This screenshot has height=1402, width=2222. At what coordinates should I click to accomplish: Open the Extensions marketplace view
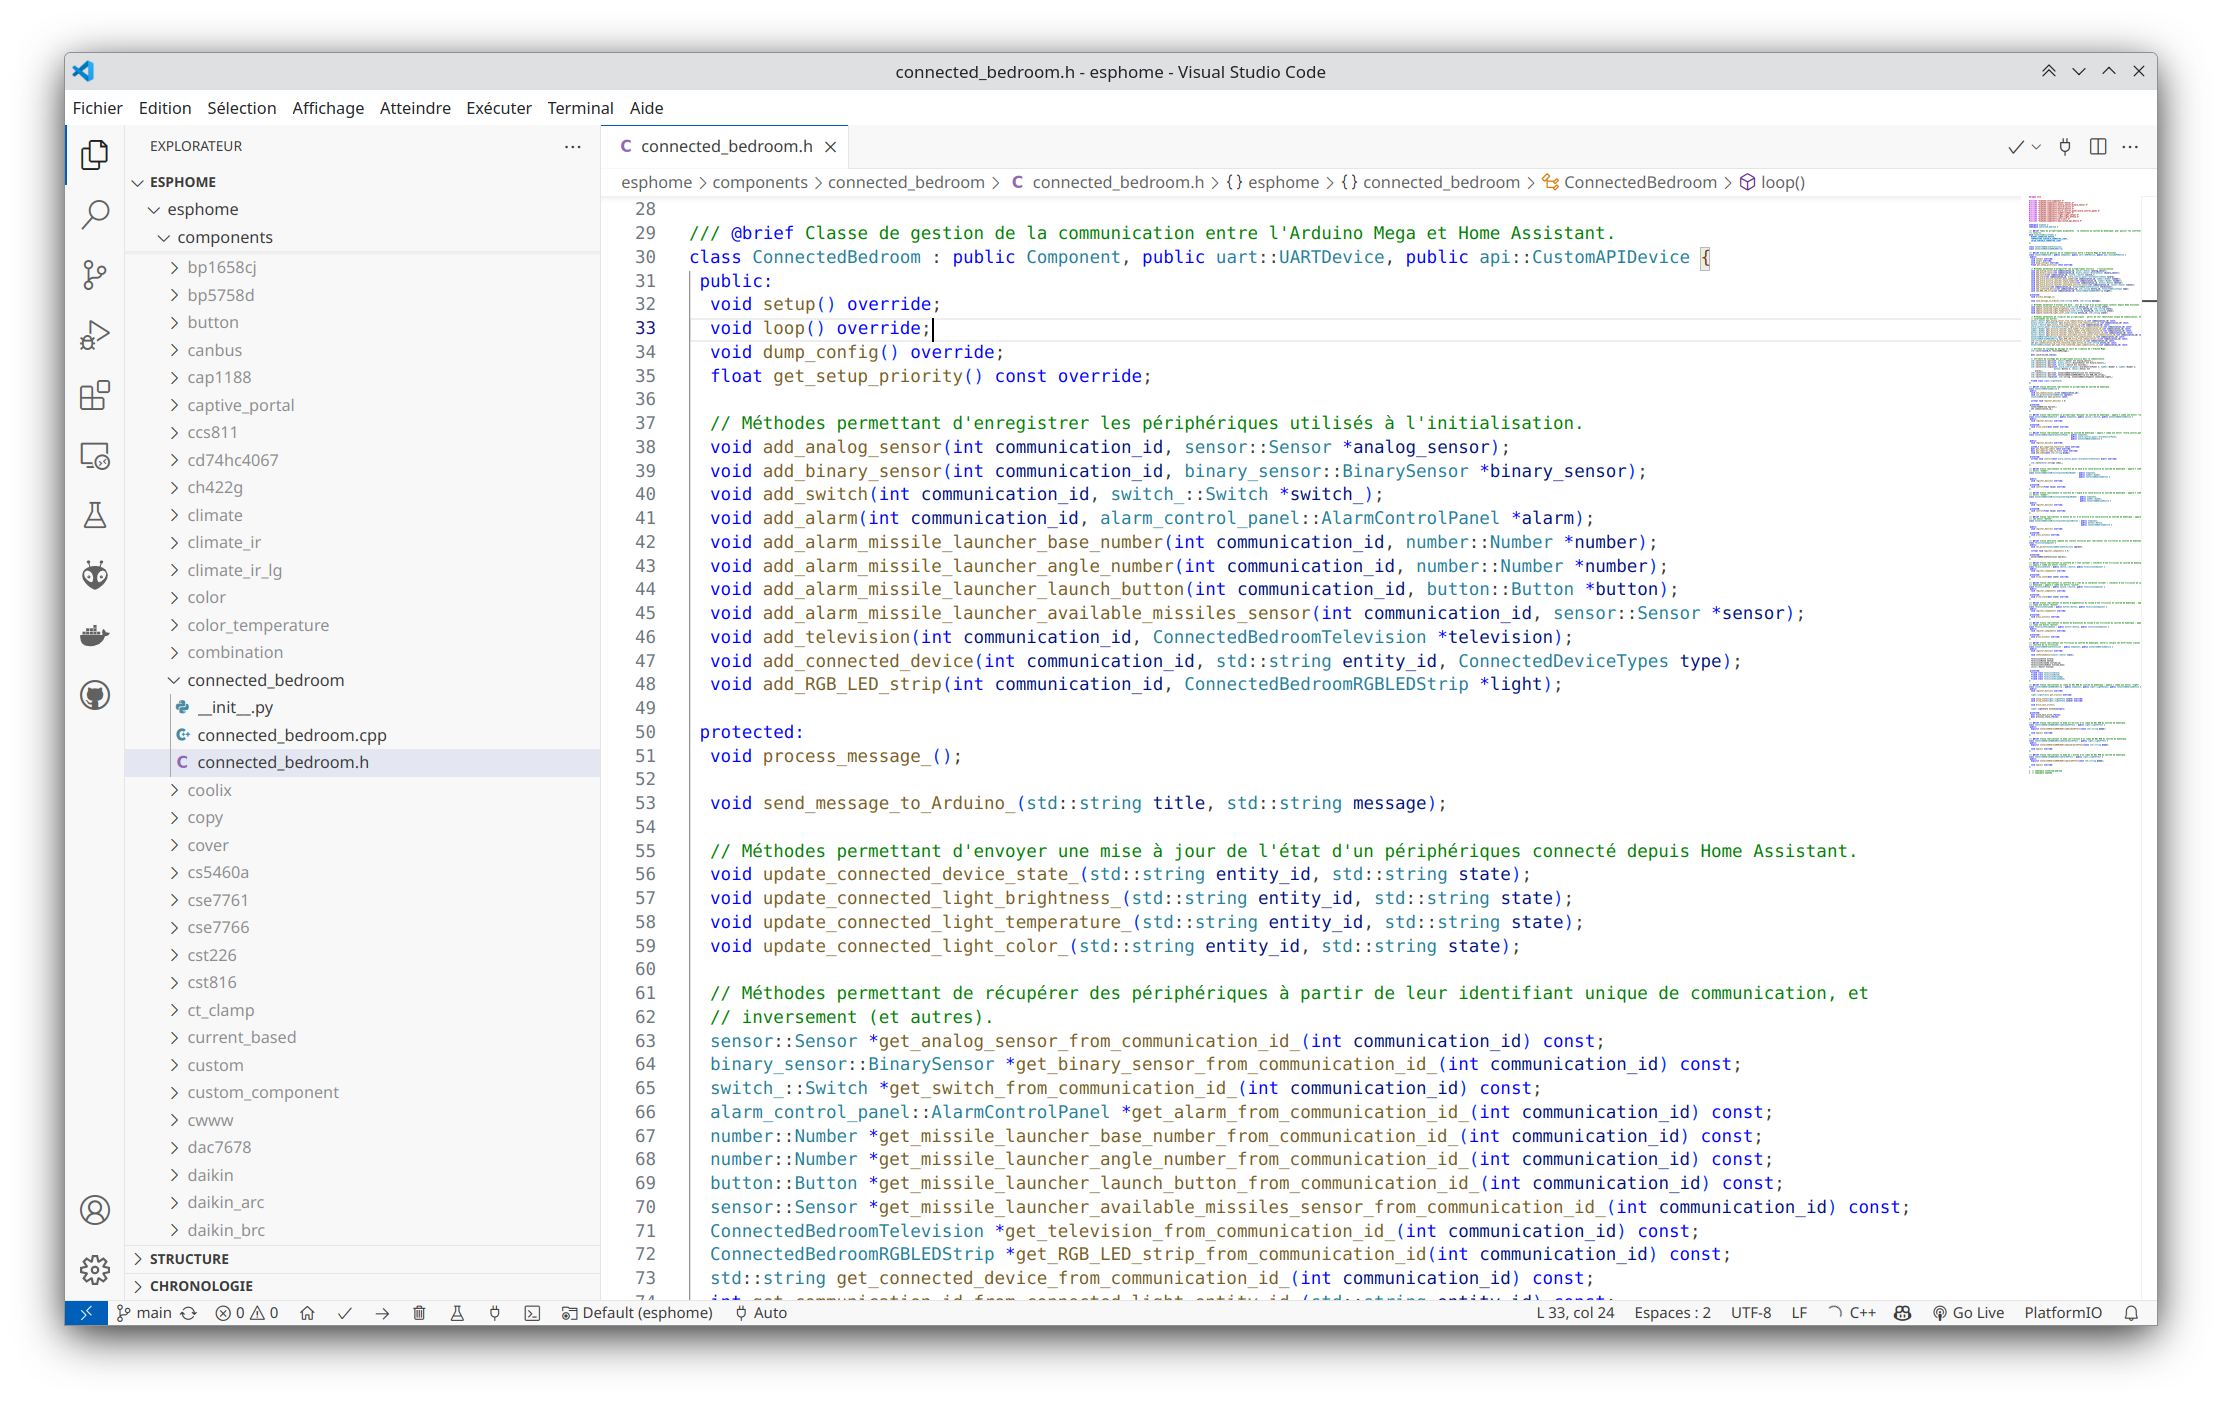tap(95, 395)
